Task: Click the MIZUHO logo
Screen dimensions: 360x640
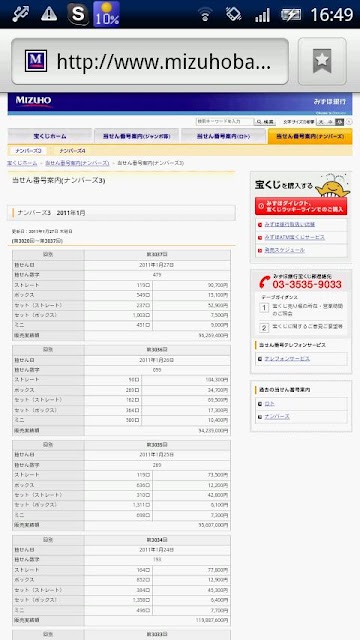Action: point(33,101)
